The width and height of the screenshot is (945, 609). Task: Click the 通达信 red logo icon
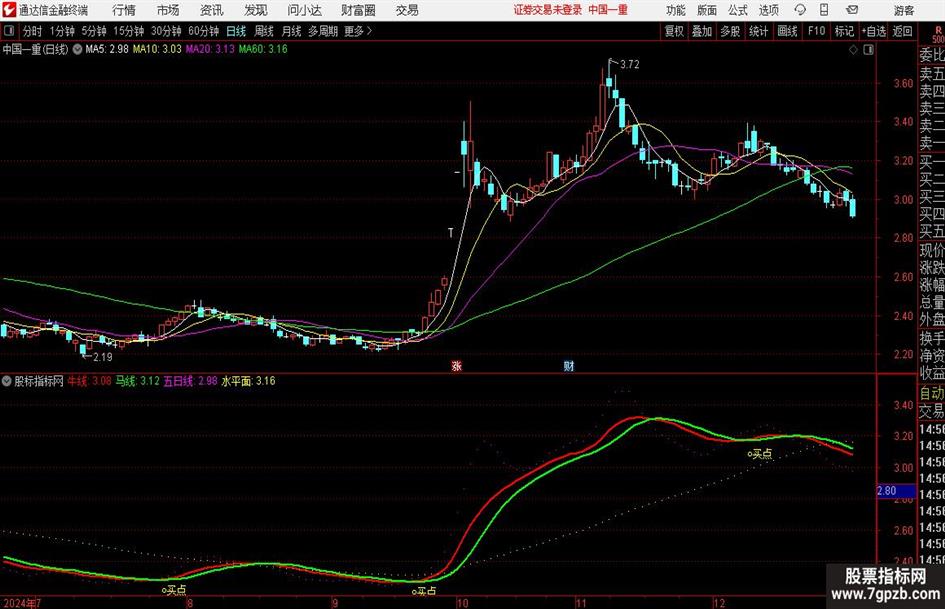point(8,10)
